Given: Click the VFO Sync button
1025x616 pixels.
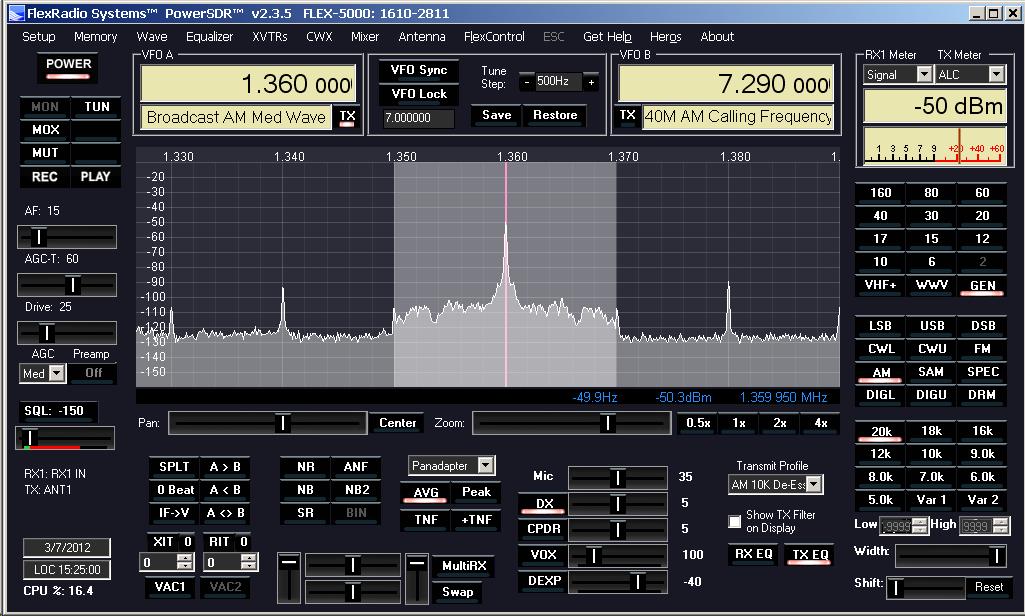Looking at the screenshot, I should [x=418, y=71].
